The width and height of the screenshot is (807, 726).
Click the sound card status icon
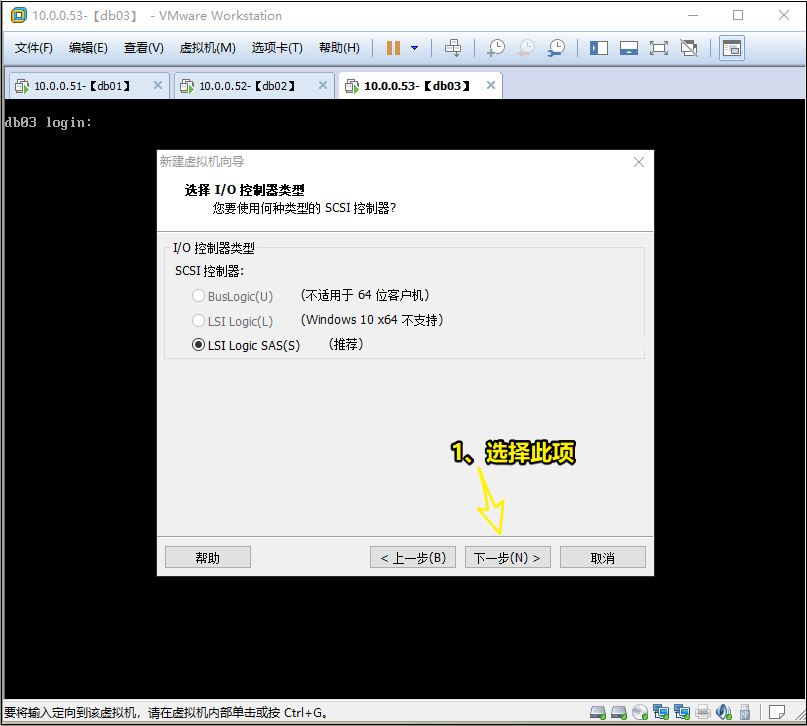click(x=724, y=713)
